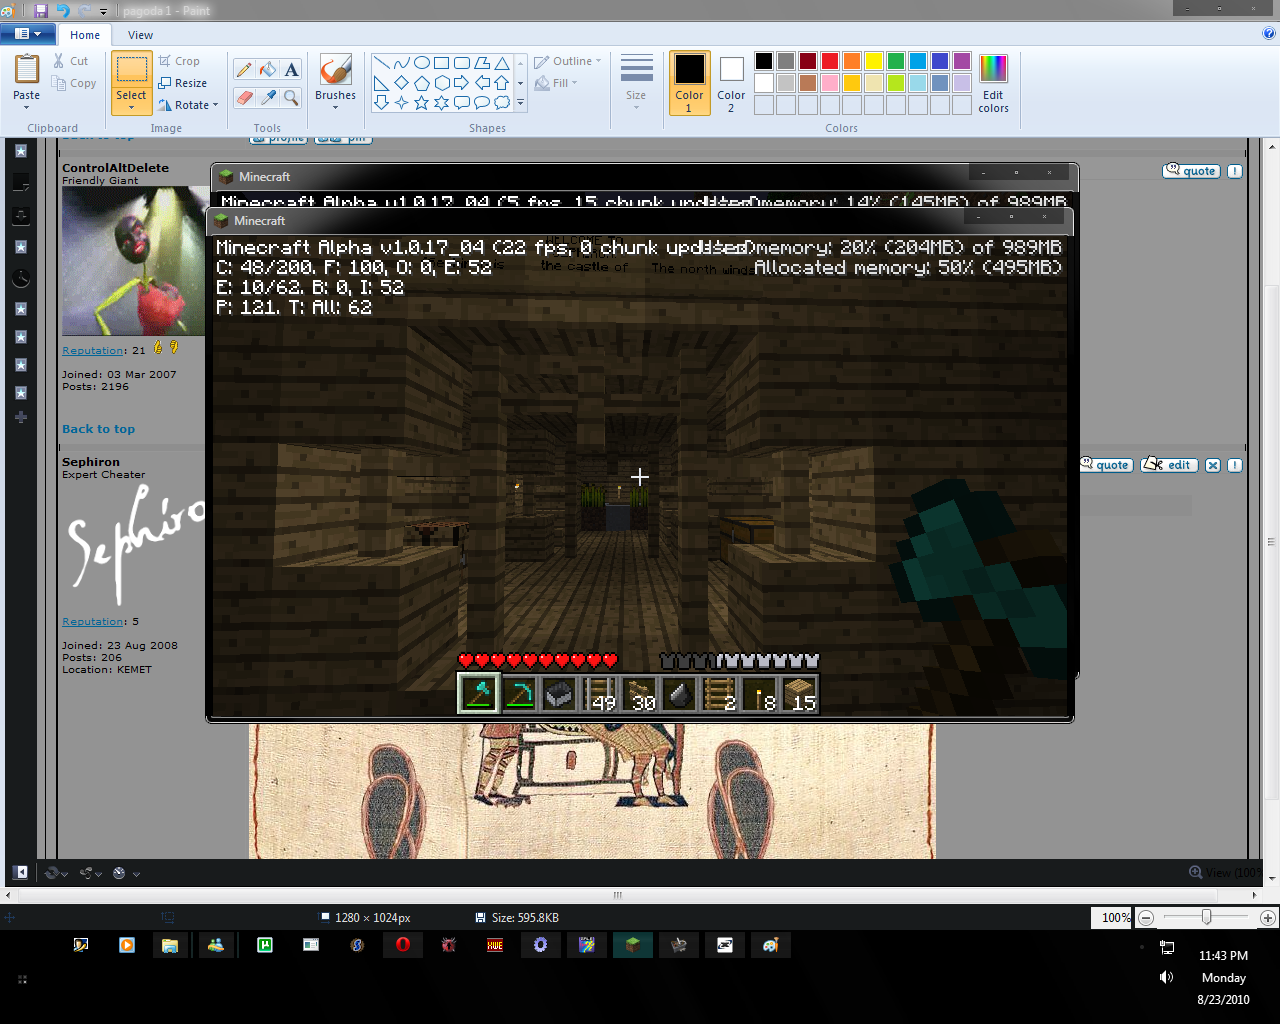Open the Edit colors dialog
This screenshot has height=1024, width=1280.
point(992,83)
